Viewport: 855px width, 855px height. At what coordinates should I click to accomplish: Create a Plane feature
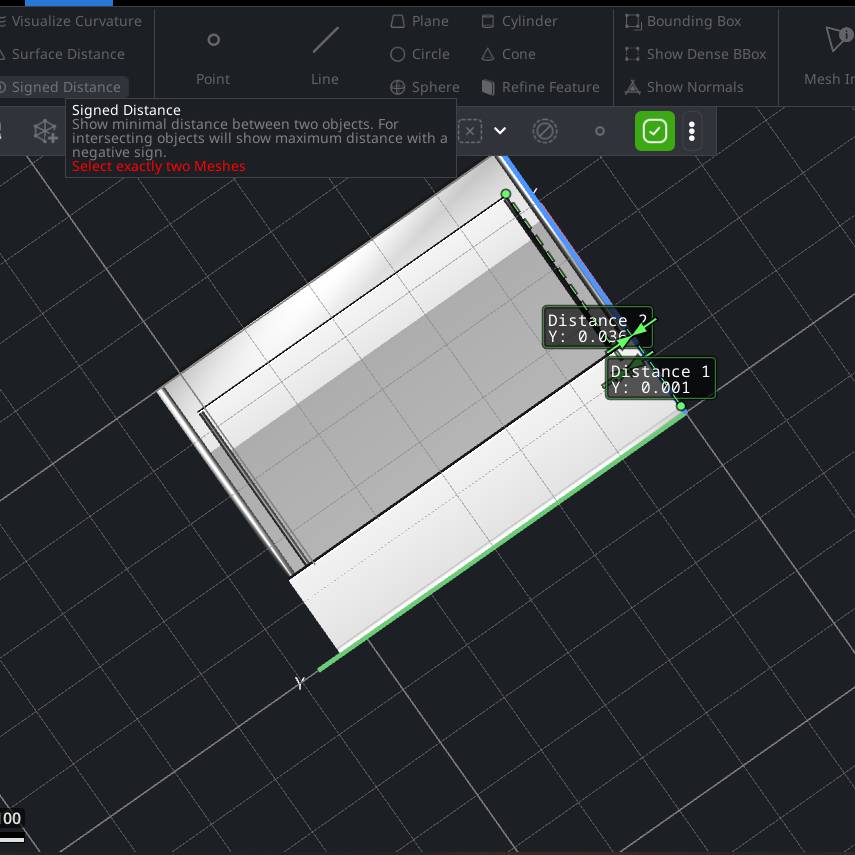click(x=419, y=21)
